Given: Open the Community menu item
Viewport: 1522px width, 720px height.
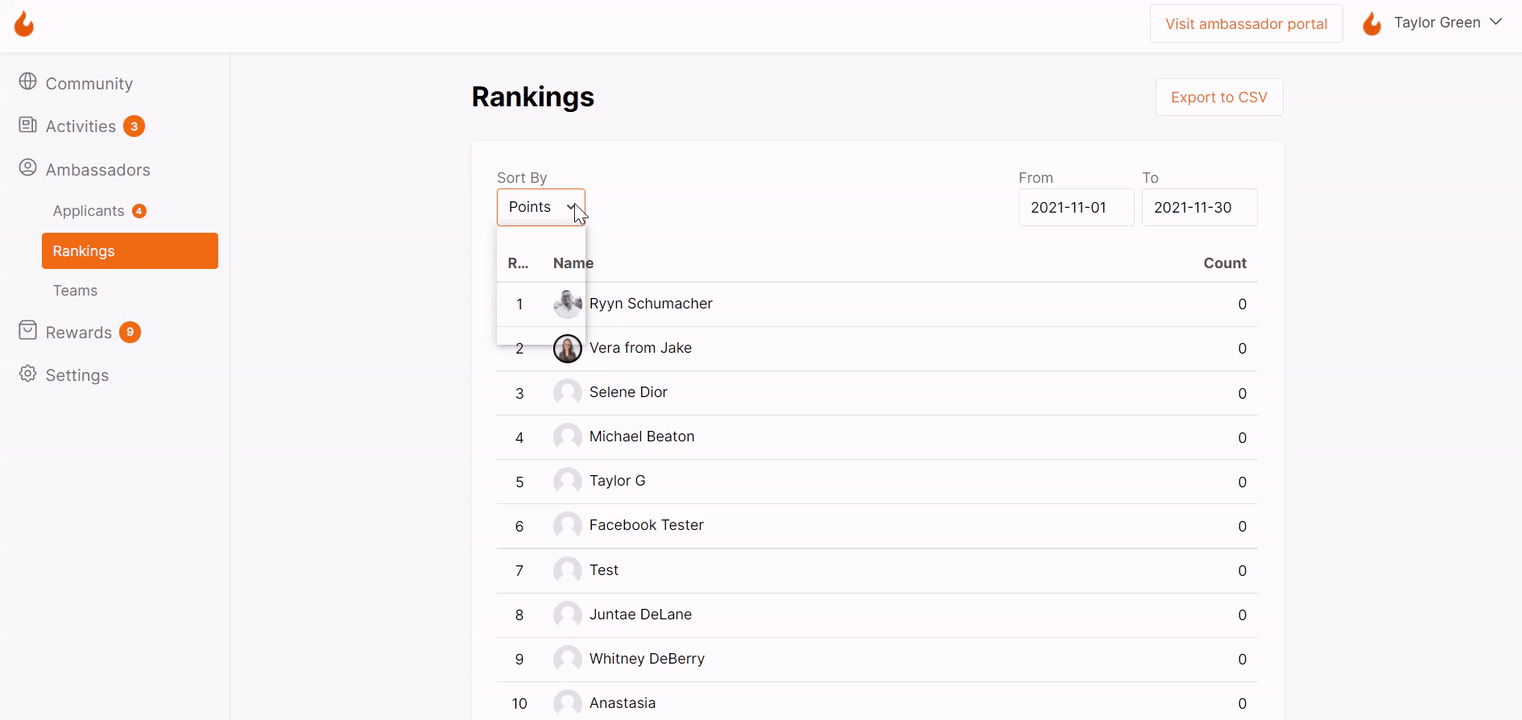Looking at the screenshot, I should pos(89,84).
